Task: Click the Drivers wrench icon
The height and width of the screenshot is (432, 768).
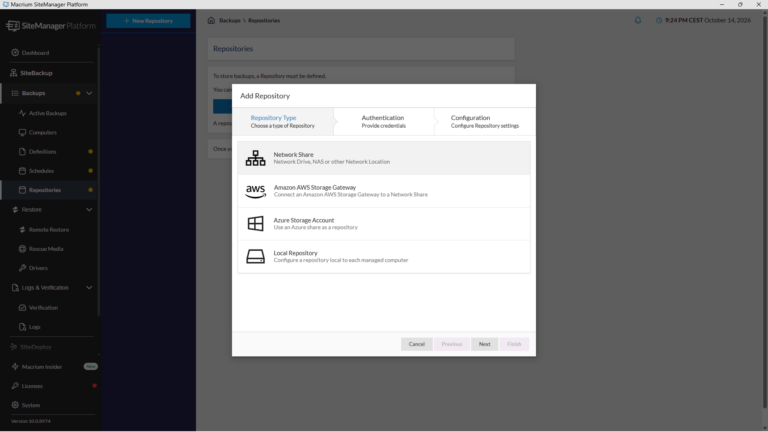Action: click(22, 268)
